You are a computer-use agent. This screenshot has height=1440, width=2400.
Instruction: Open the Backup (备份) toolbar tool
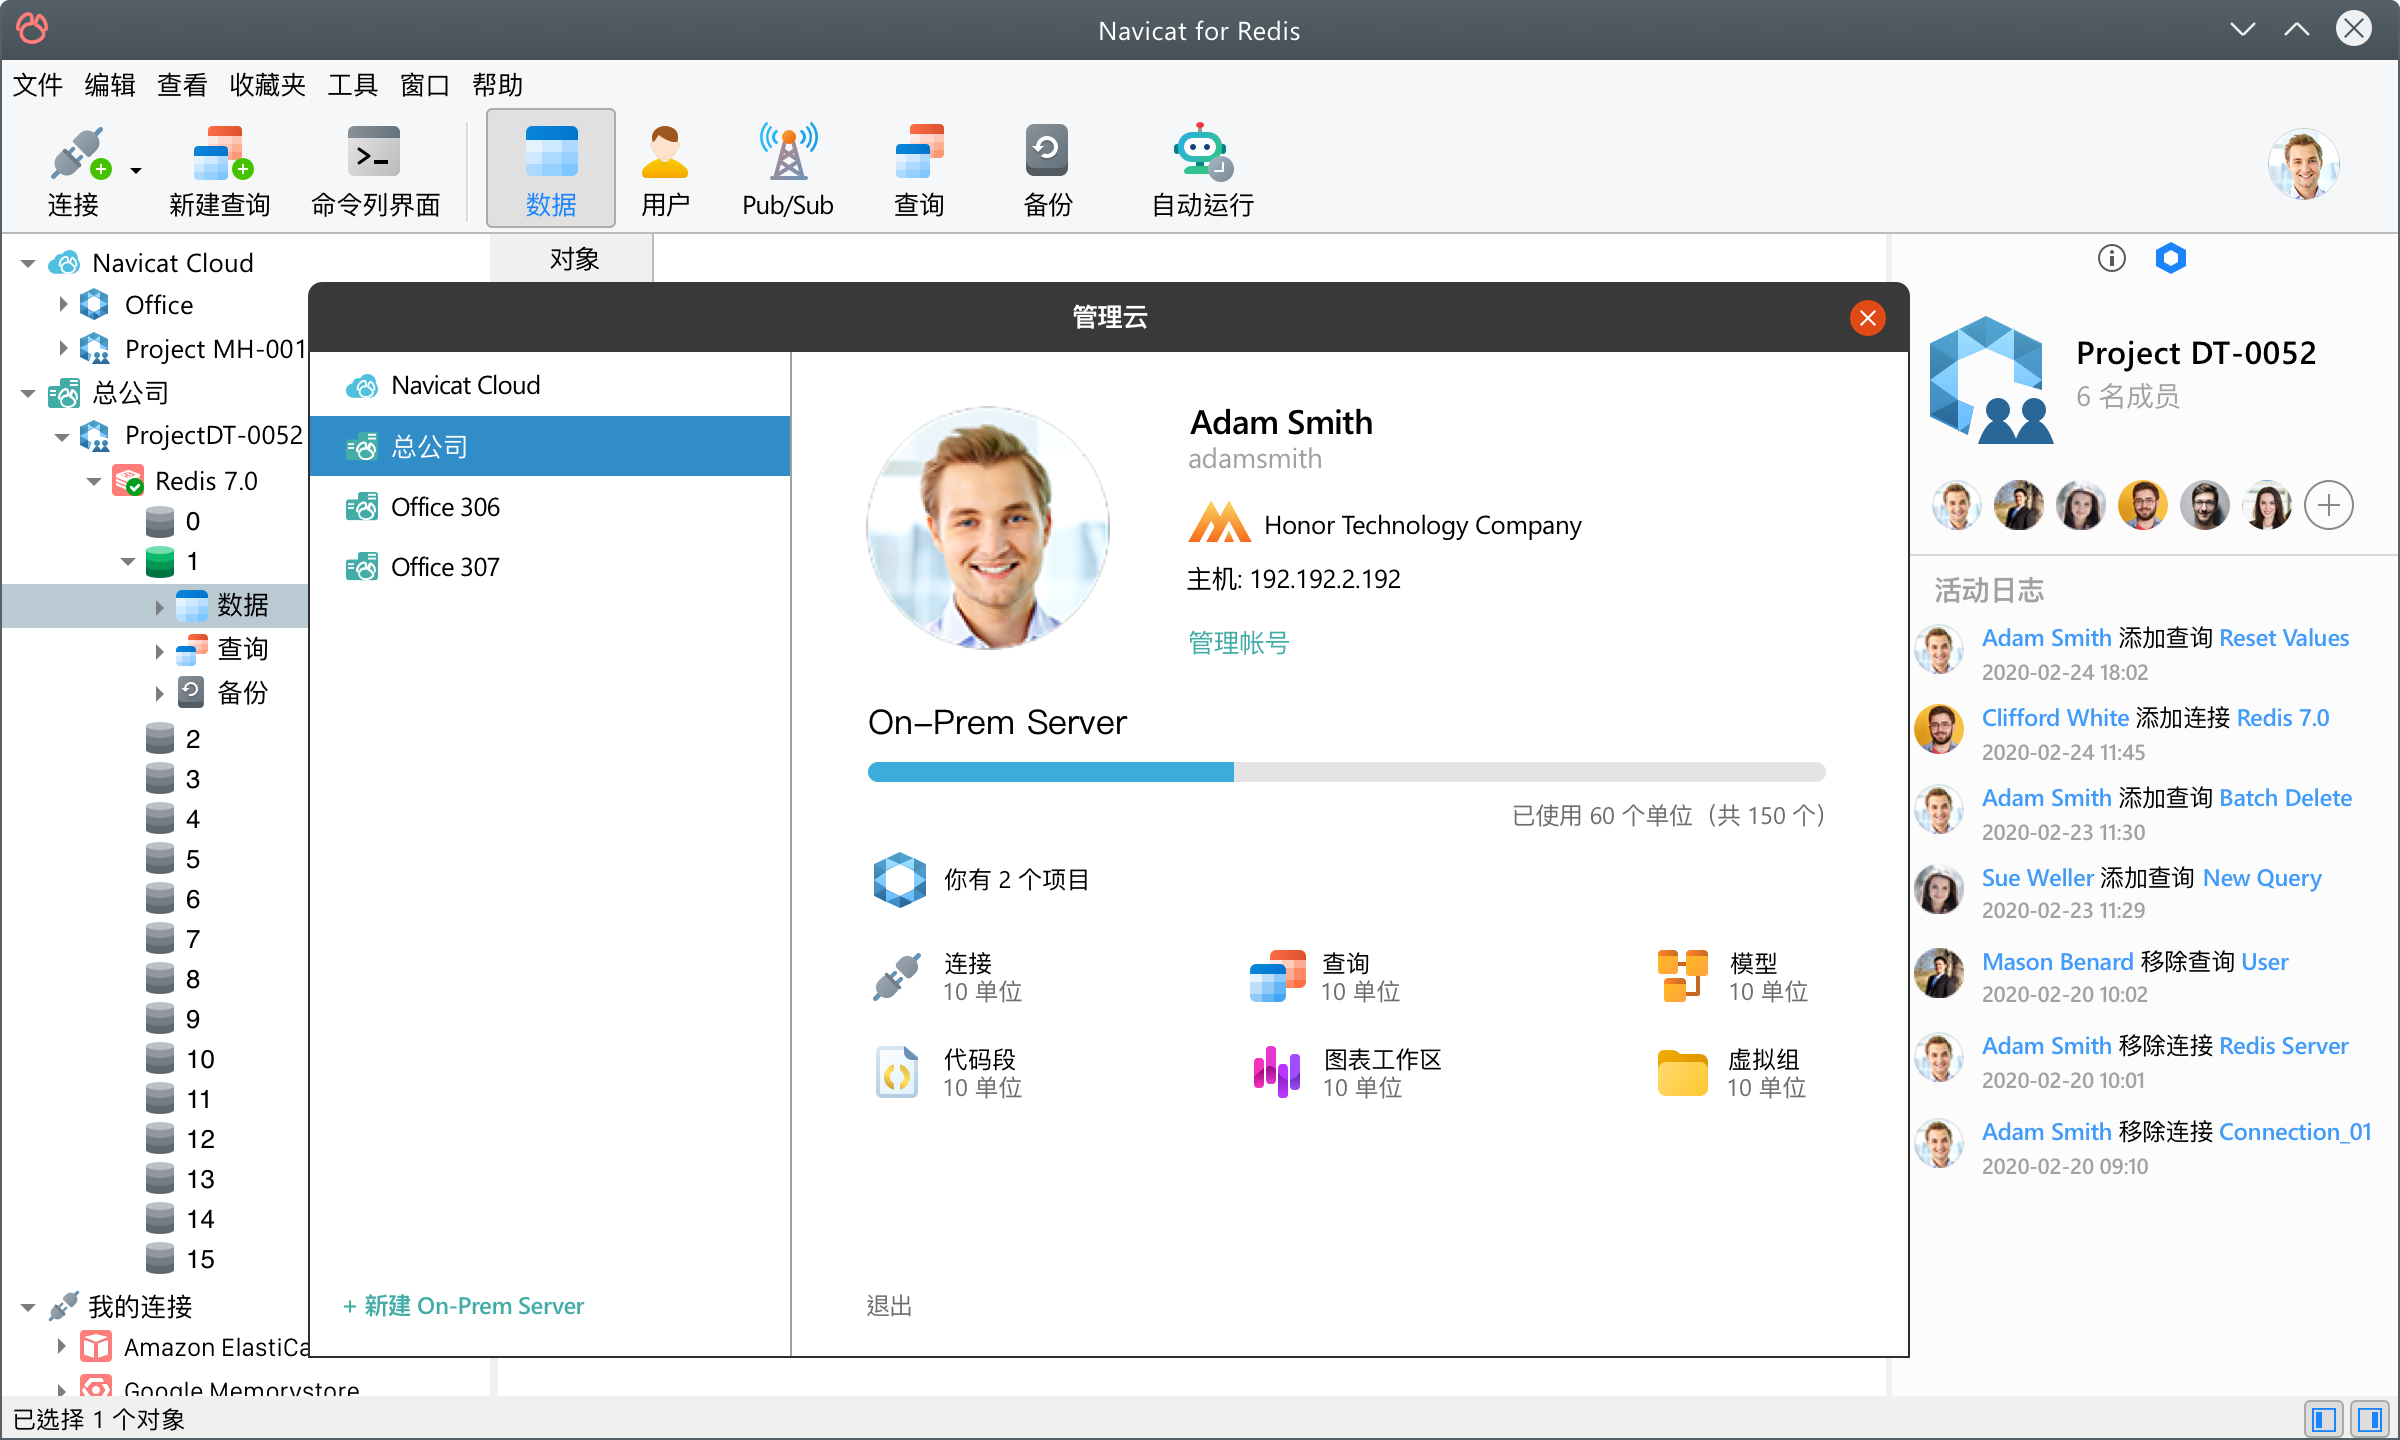1047,170
